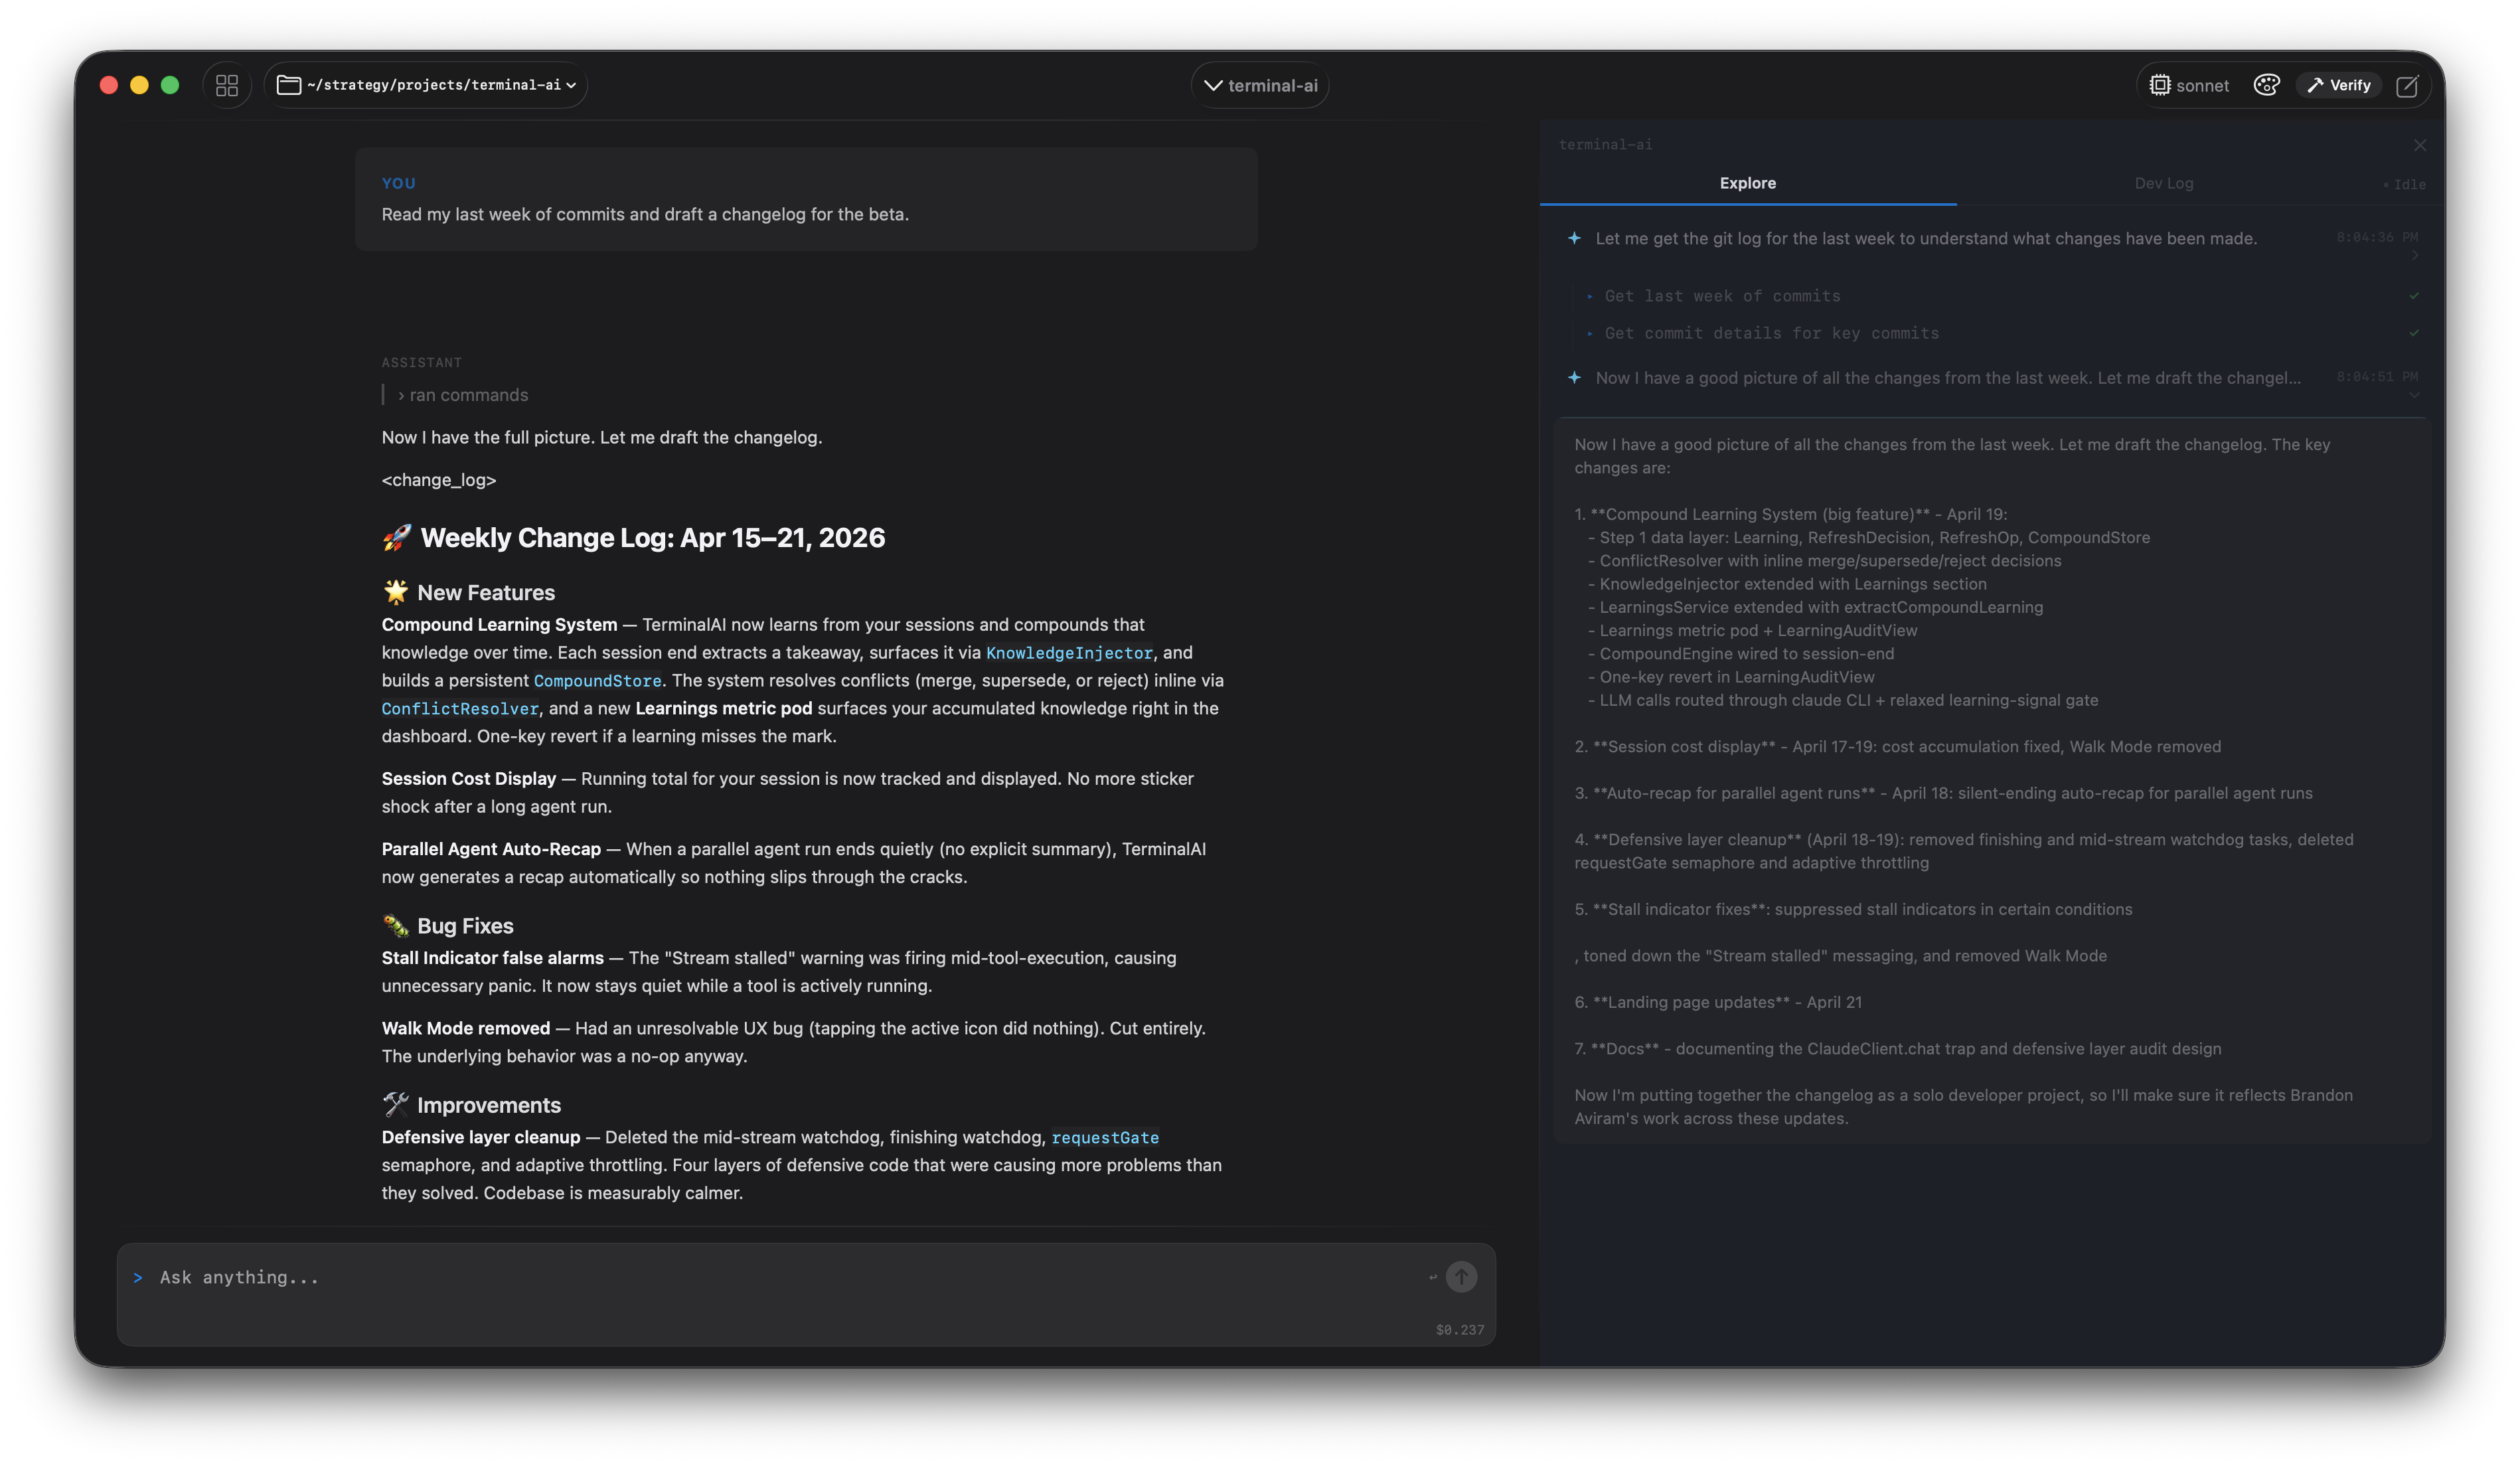Expand the terminal-ai session dropdown in title bar

pos(1260,85)
